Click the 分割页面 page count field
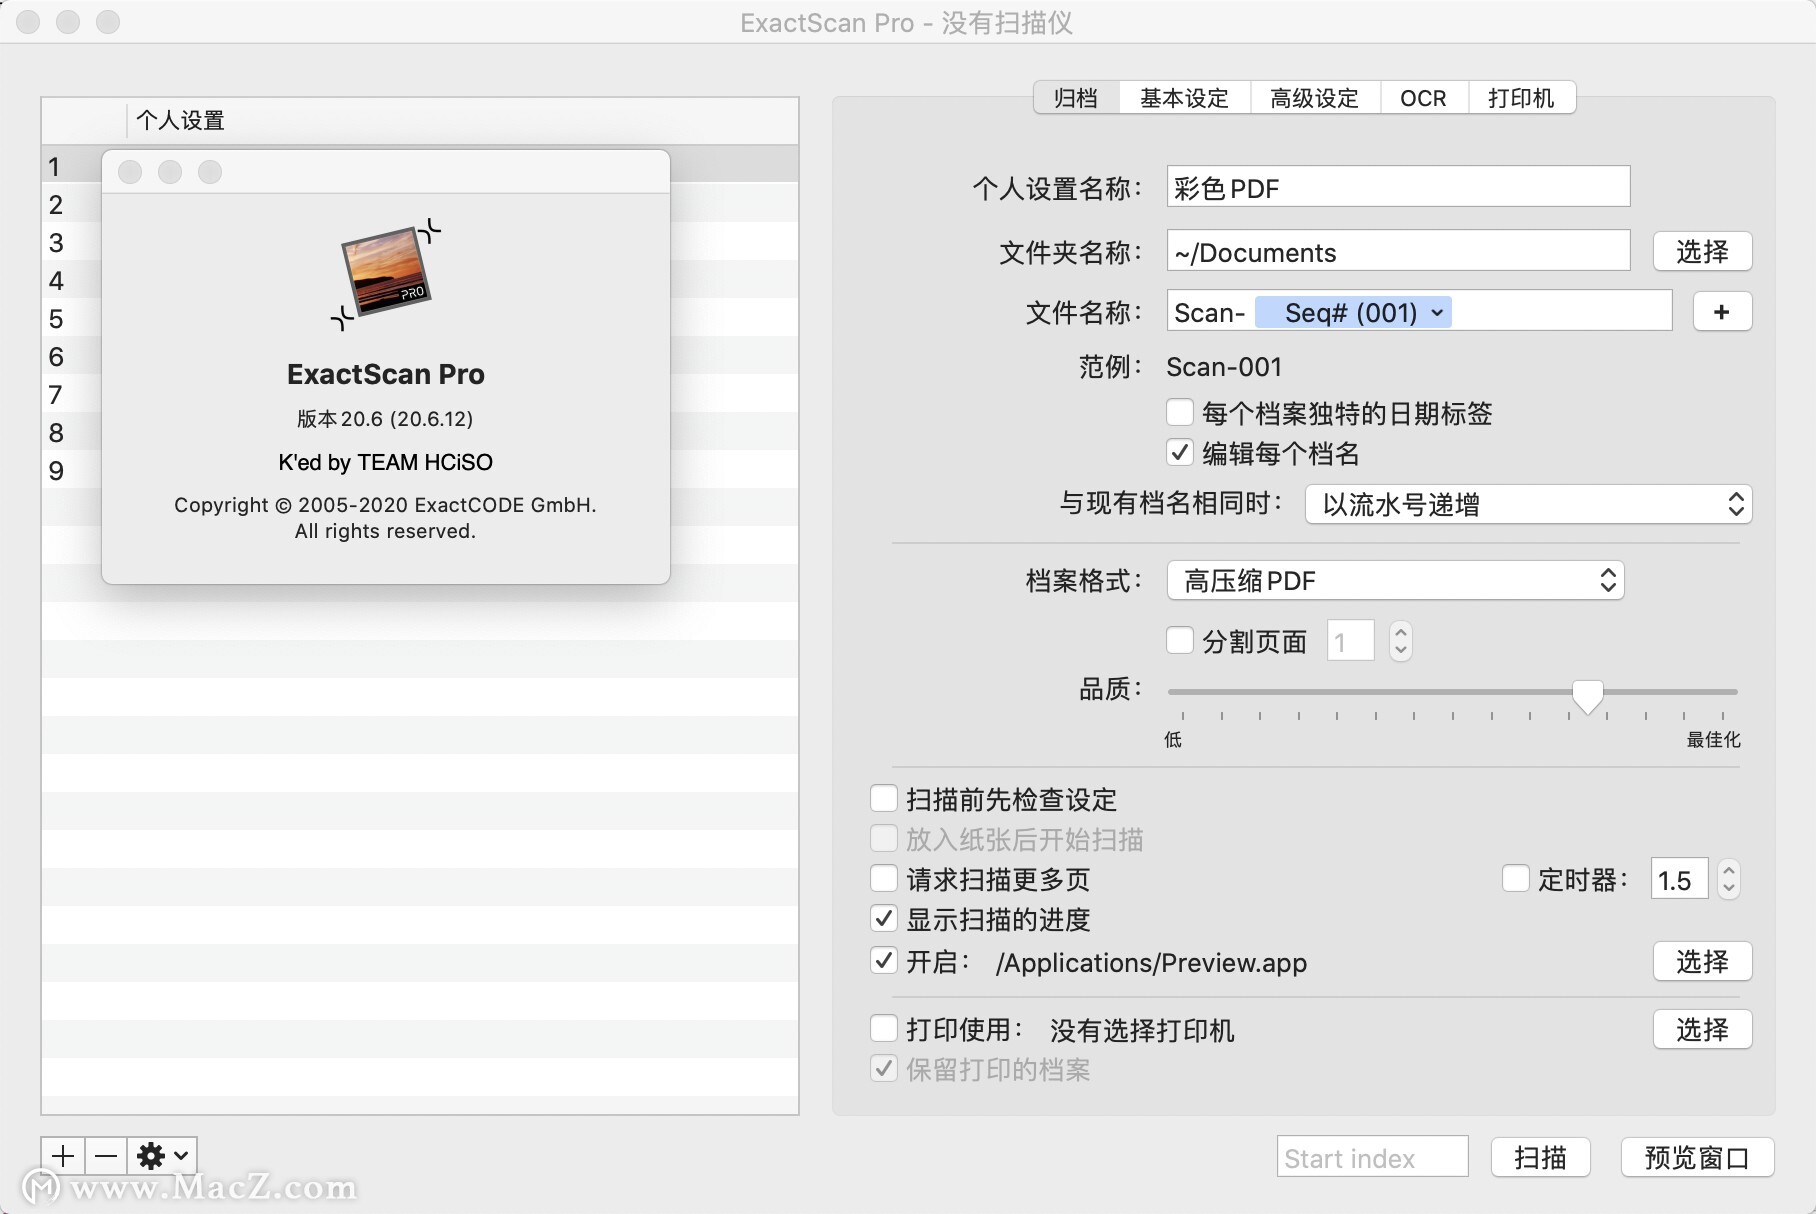The image size is (1816, 1214). pyautogui.click(x=1350, y=641)
